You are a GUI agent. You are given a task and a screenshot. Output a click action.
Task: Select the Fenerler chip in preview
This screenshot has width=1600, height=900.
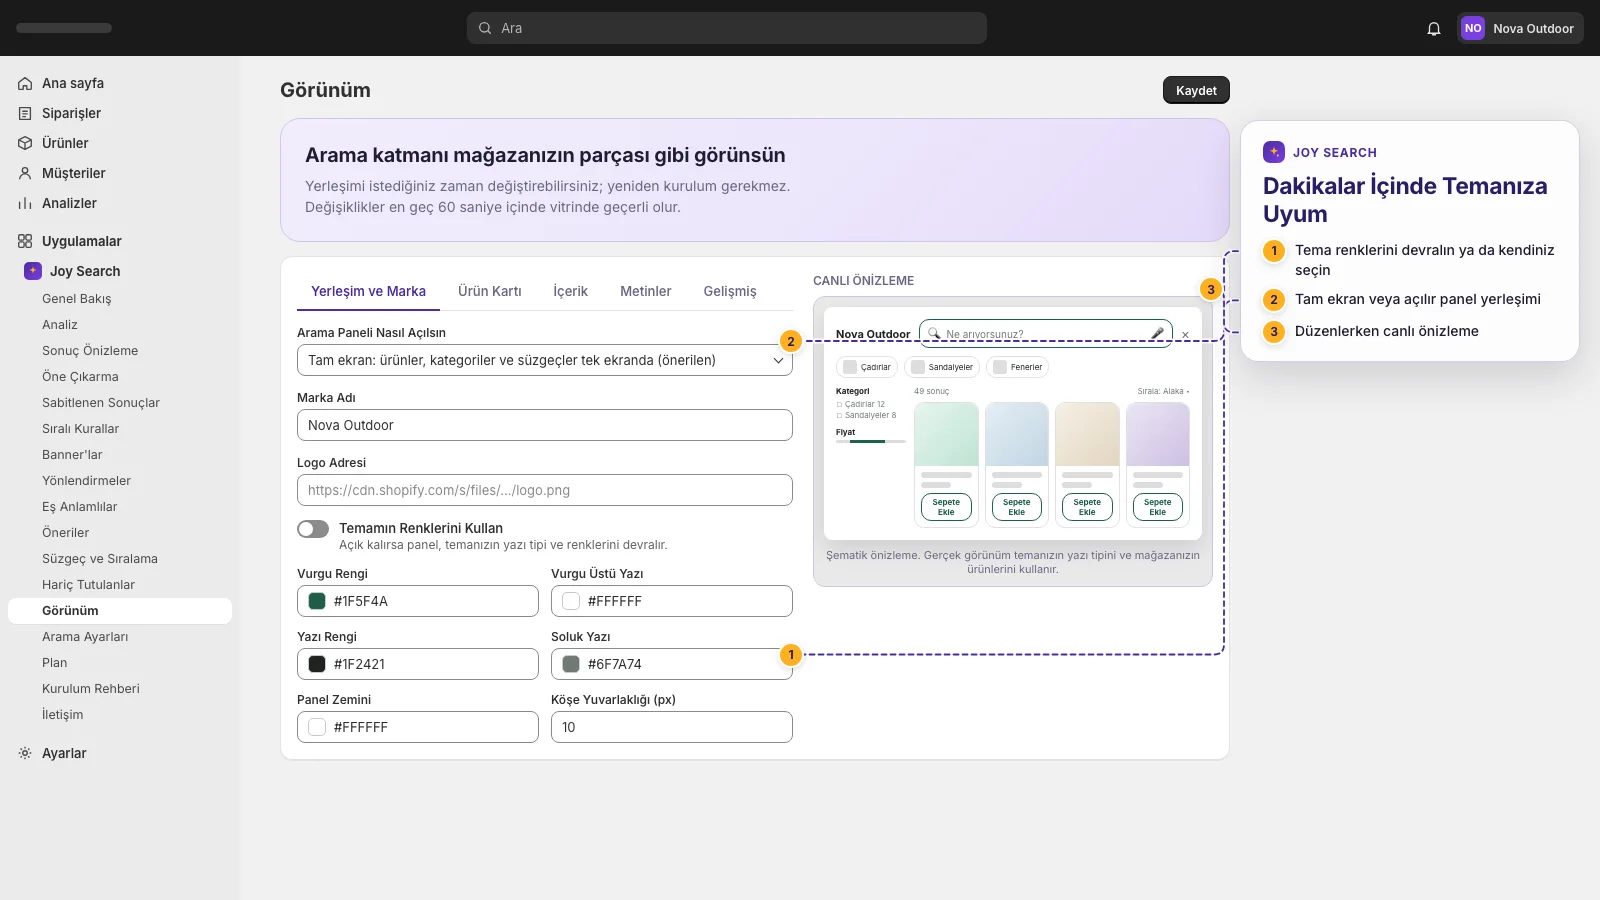[x=1017, y=367]
